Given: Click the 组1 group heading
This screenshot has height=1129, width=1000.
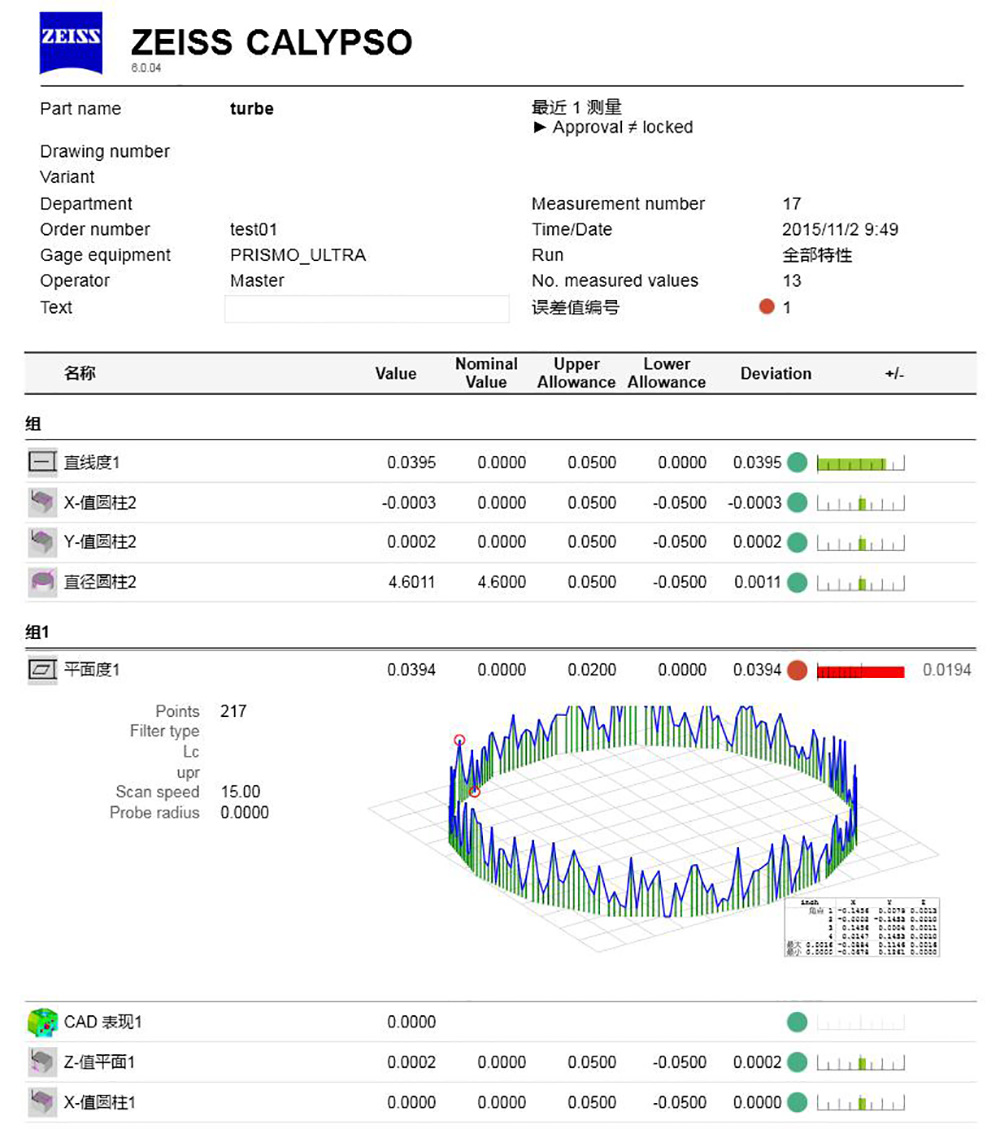Looking at the screenshot, I should 37,632.
